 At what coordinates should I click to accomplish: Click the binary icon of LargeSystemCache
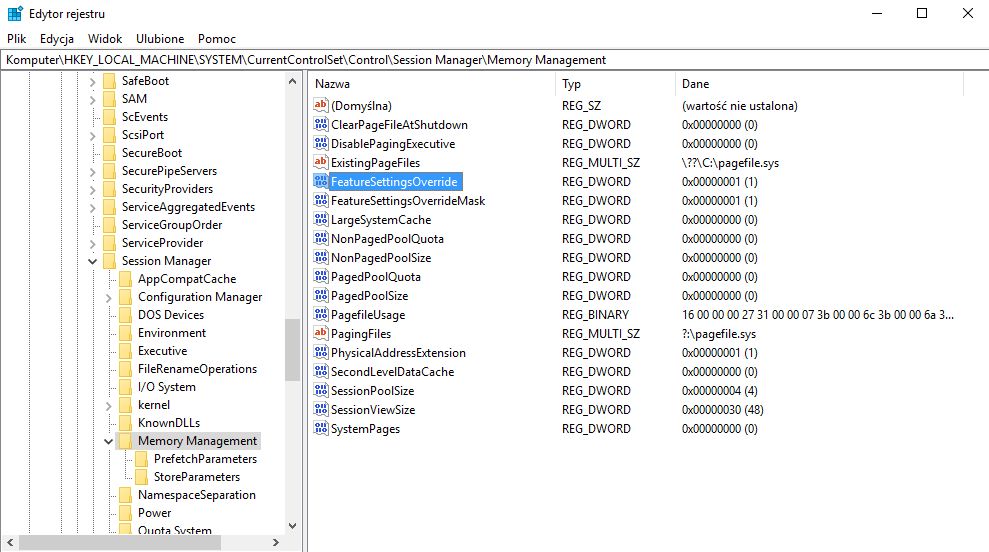point(320,220)
